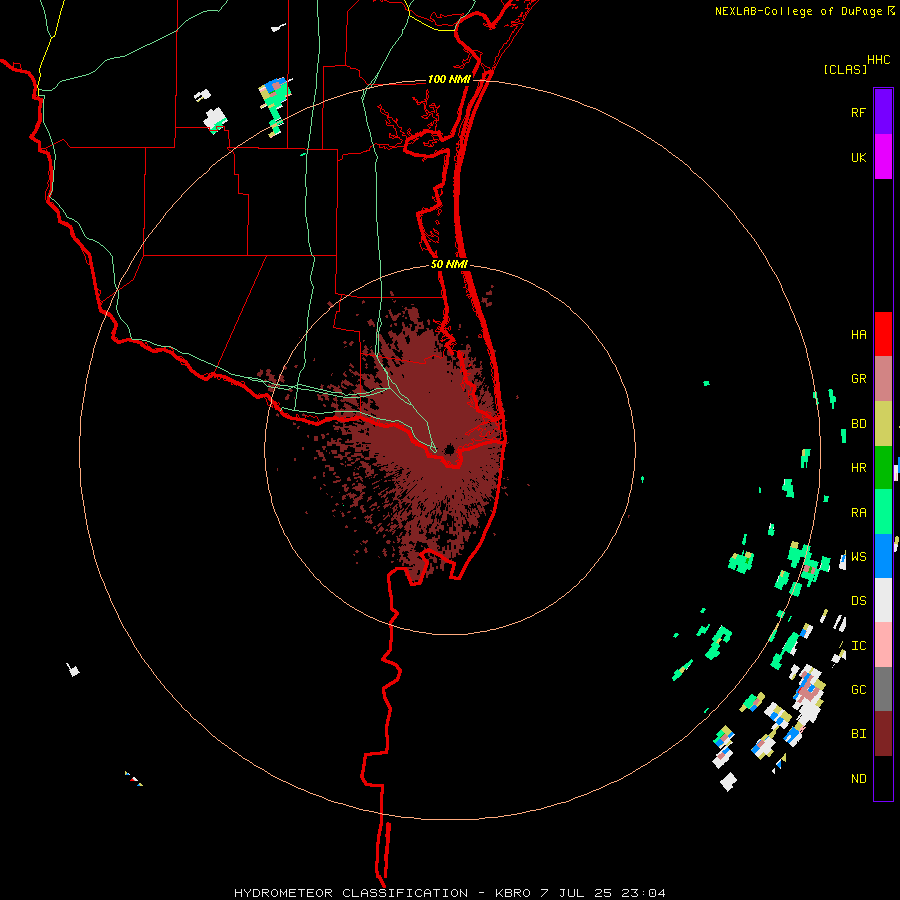Image resolution: width=900 pixels, height=900 pixels.
Task: Click the GC legend label text
Action: 859,690
